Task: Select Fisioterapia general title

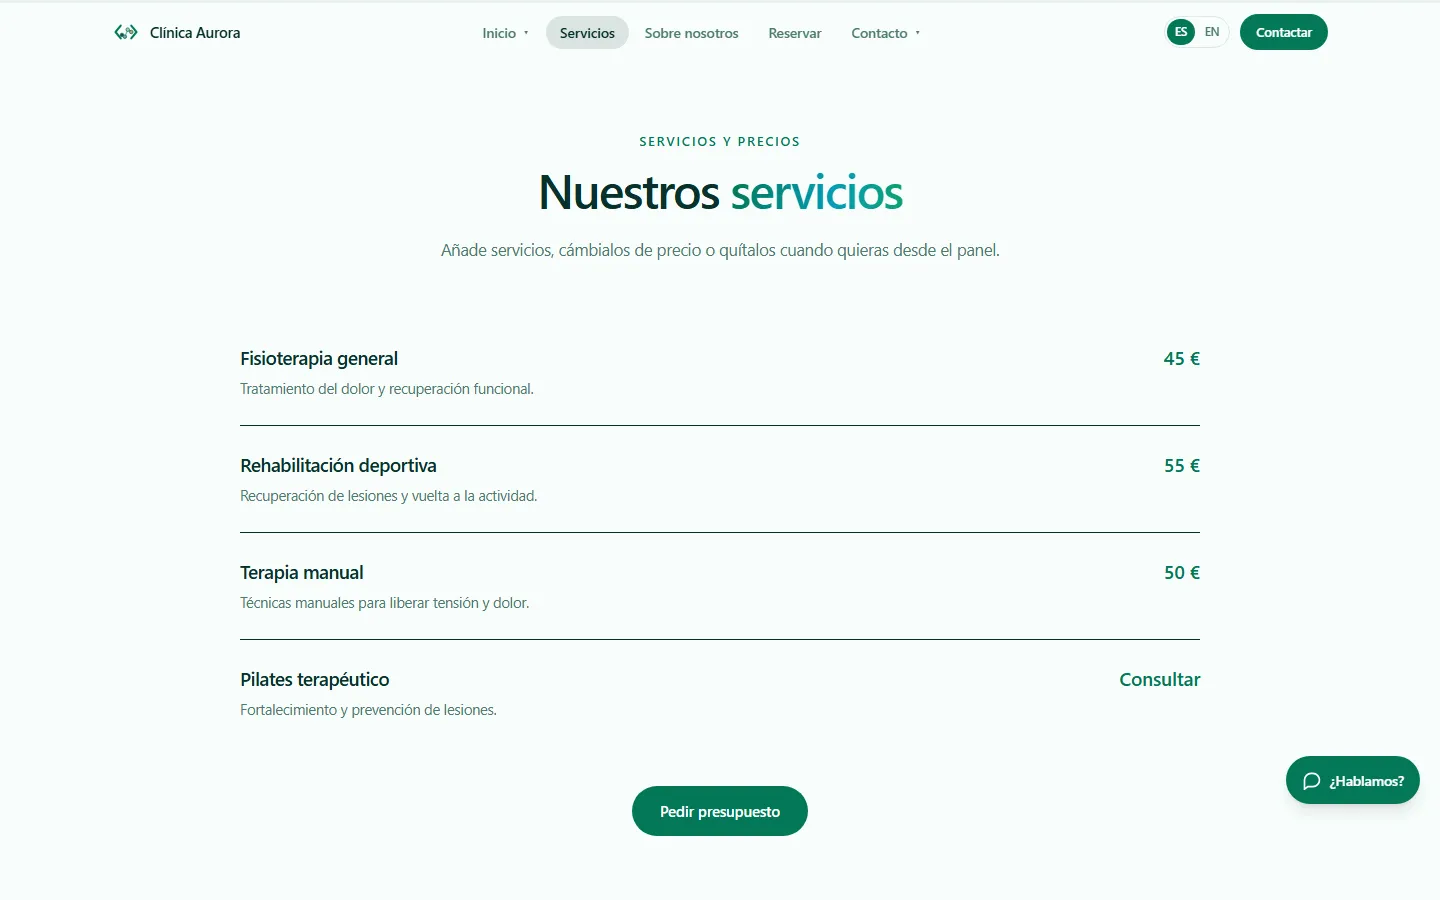Action: [x=319, y=359]
